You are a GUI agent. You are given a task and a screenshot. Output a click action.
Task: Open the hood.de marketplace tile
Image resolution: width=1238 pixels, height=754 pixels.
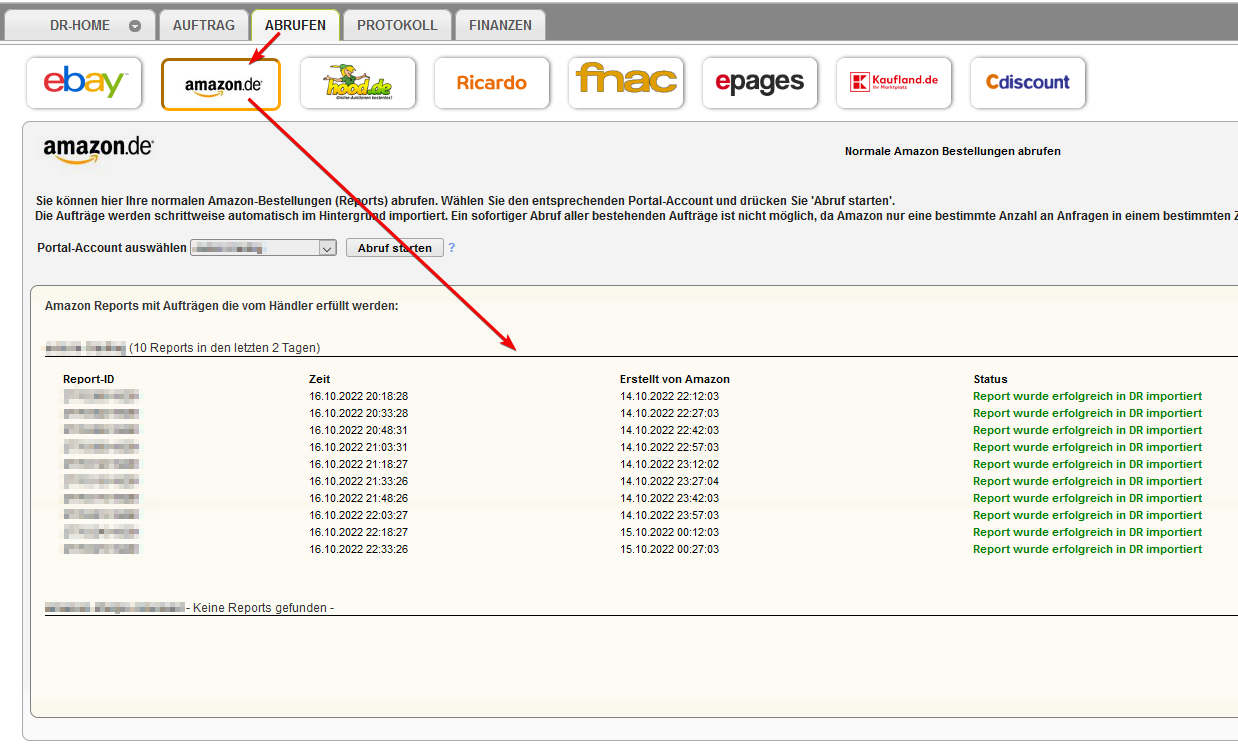358,83
